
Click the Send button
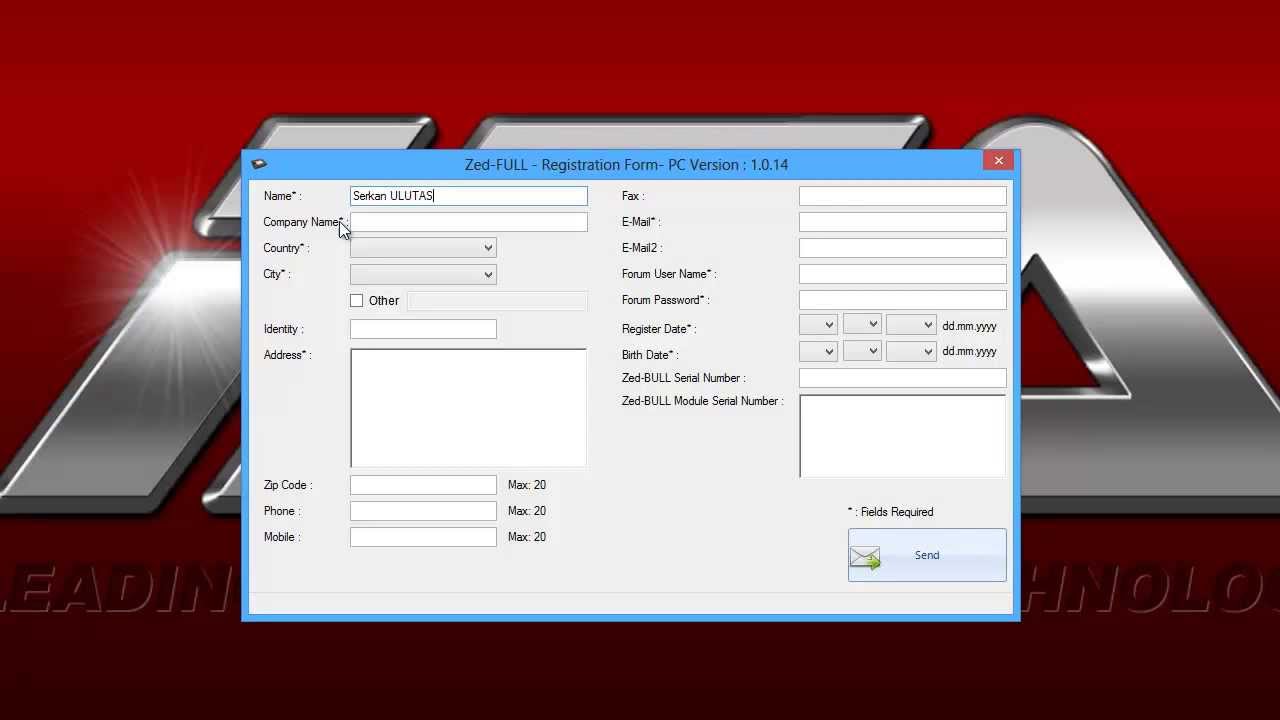[927, 555]
